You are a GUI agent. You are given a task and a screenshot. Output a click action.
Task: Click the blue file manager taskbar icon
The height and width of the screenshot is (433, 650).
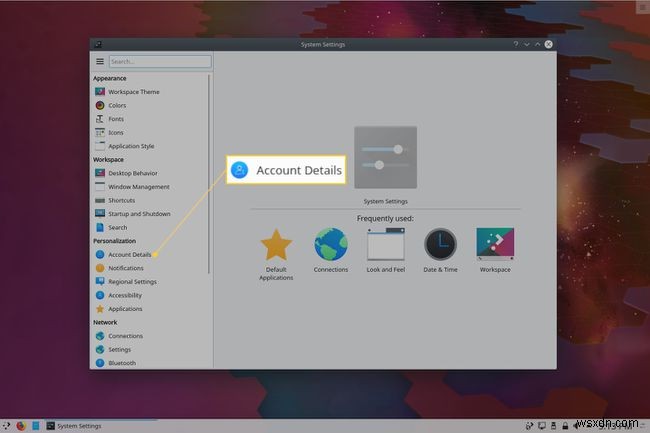tap(36, 426)
